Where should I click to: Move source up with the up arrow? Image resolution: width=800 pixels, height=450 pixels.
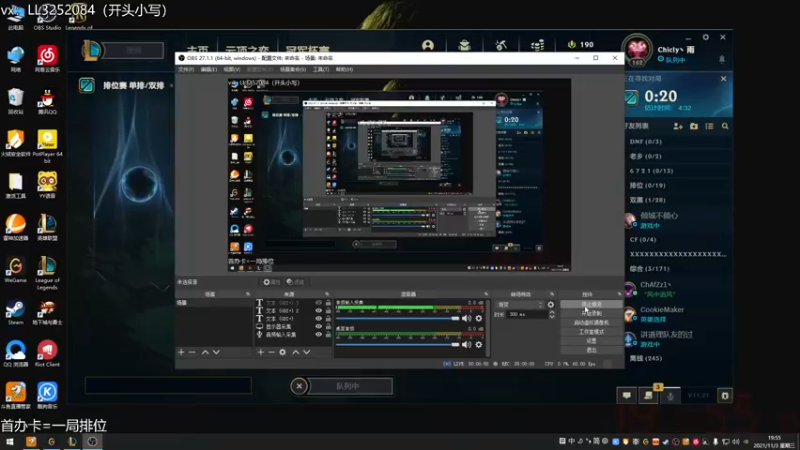pos(295,352)
